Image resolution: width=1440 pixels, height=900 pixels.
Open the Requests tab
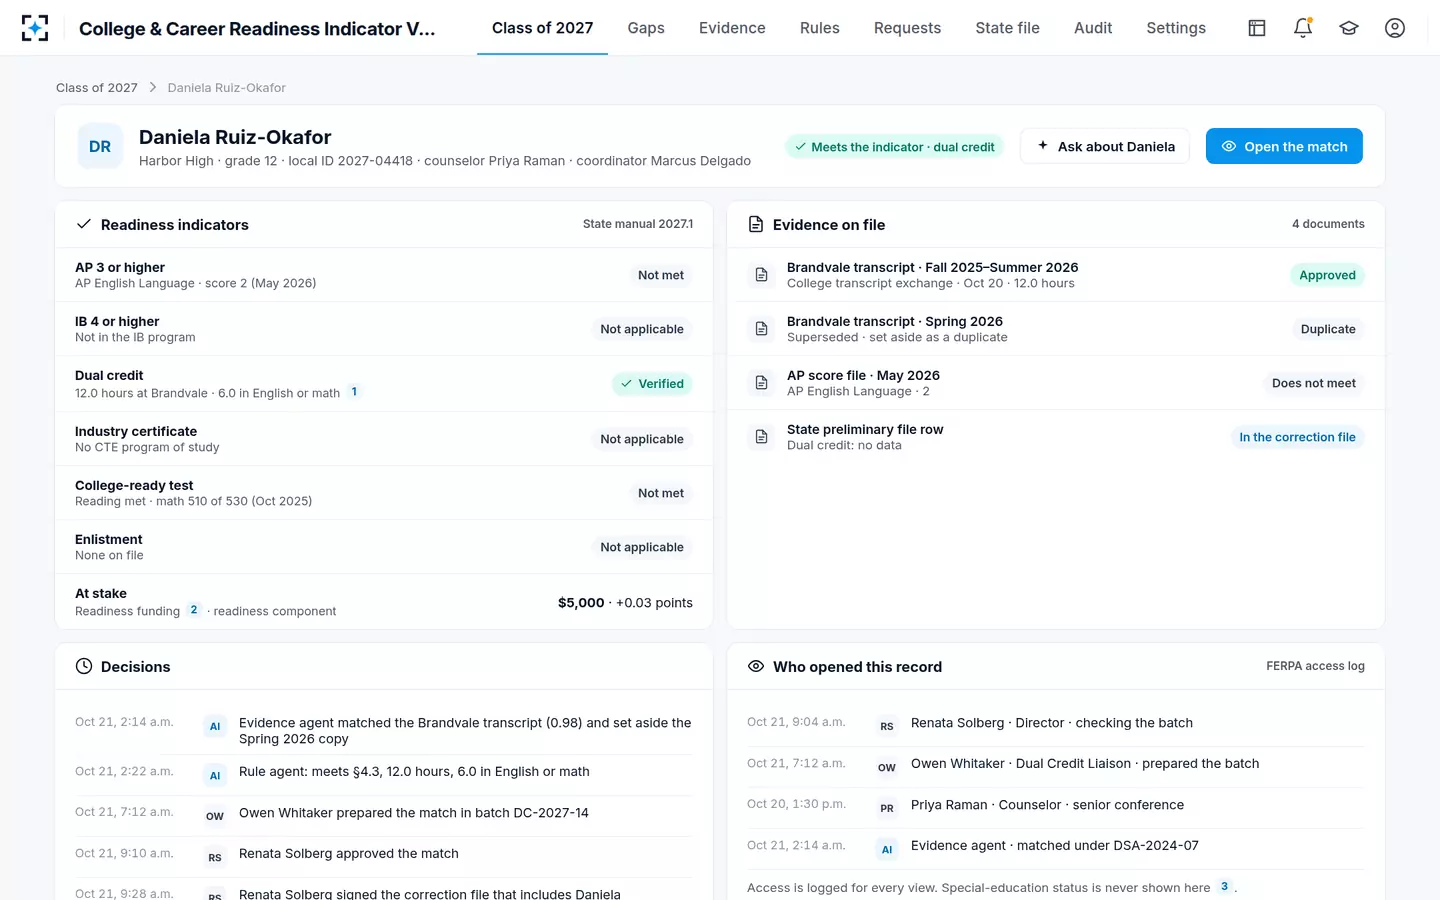pos(907,28)
